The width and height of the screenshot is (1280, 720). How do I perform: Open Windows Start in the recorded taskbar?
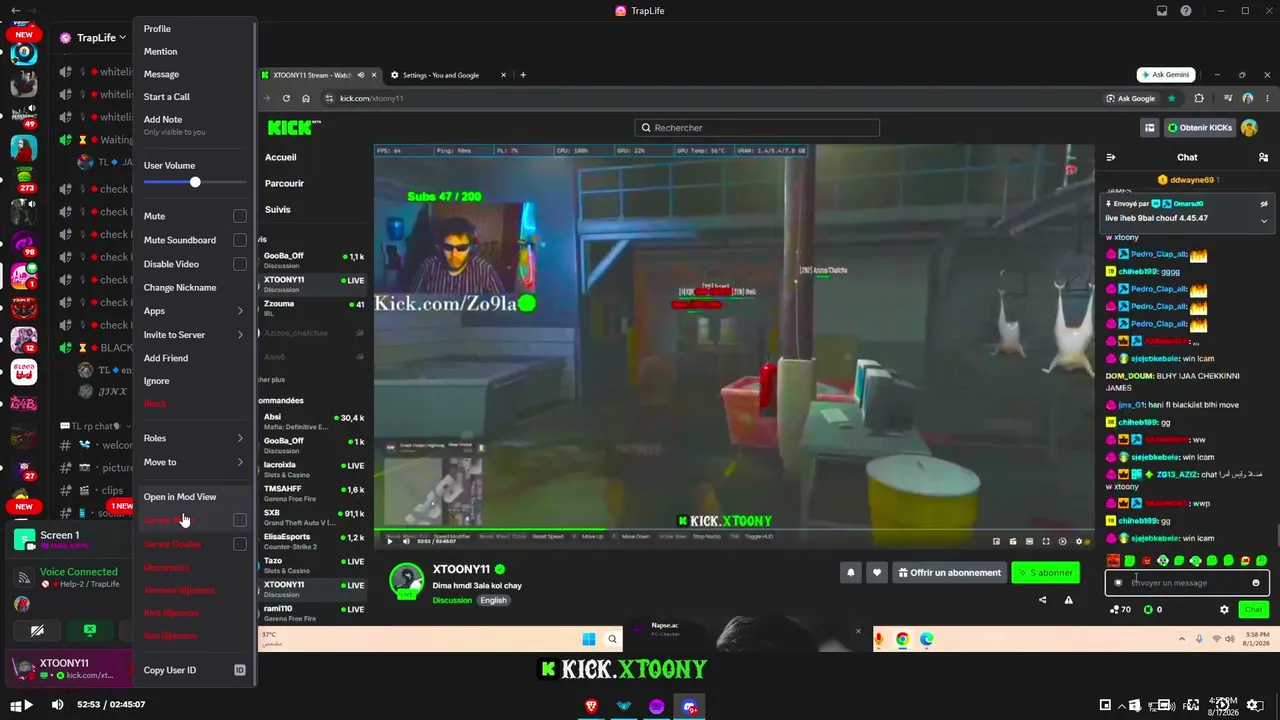pos(589,639)
